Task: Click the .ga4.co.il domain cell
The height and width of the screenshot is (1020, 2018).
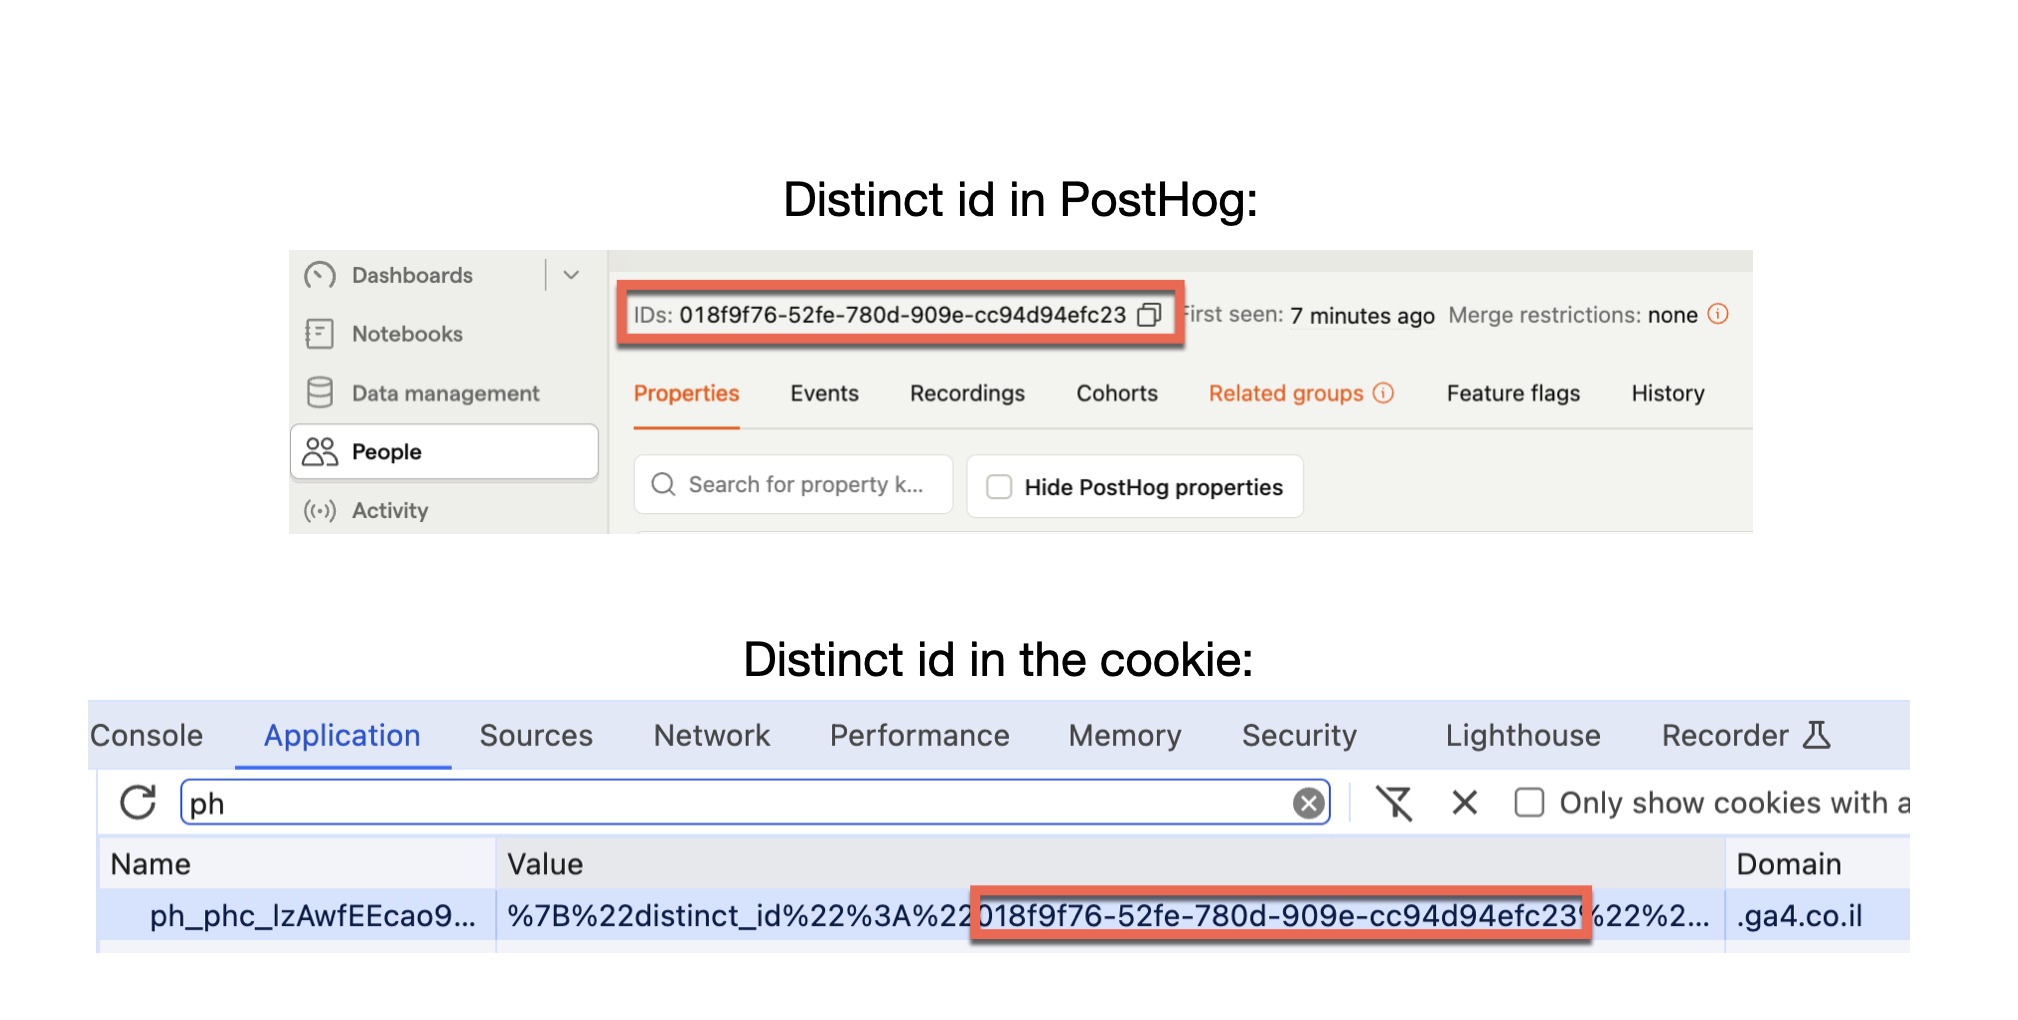Action: [1818, 916]
